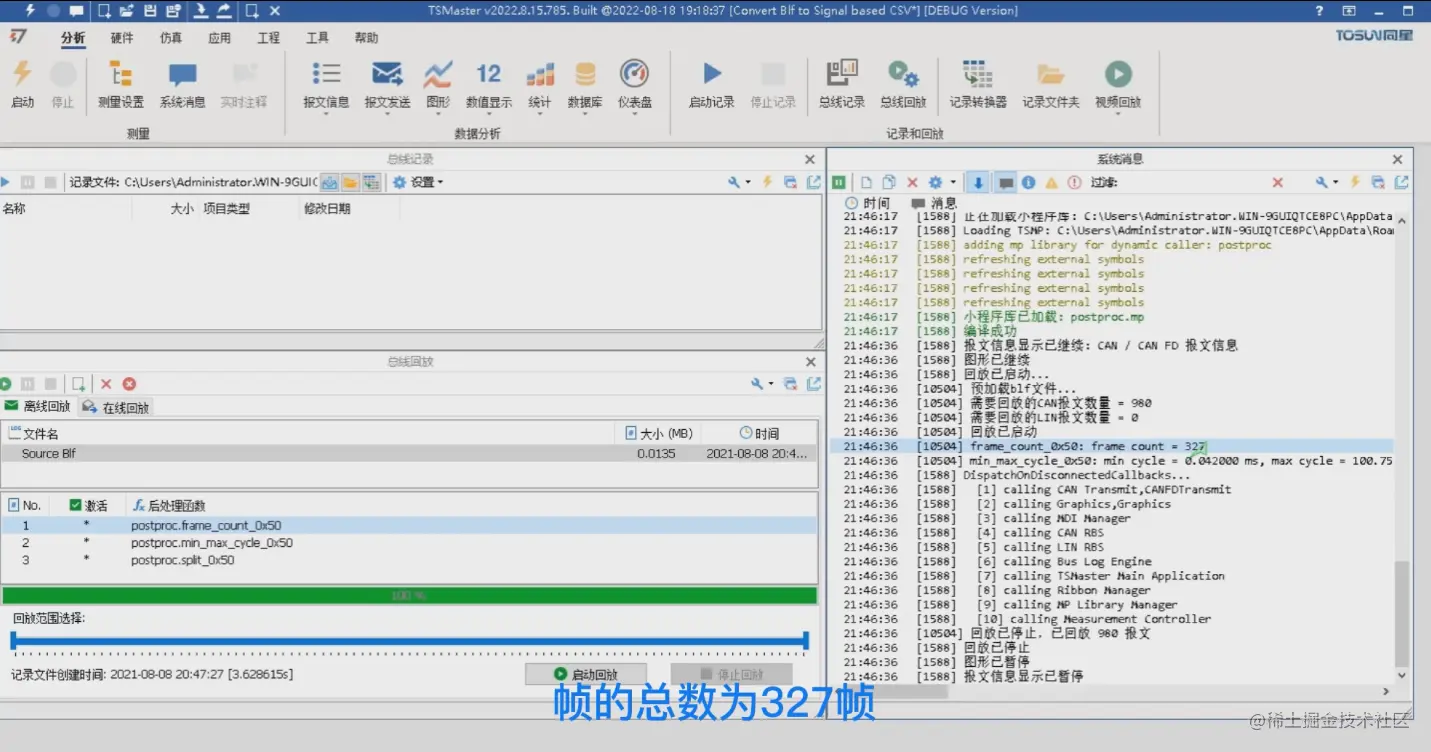The width and height of the screenshot is (1431, 752).
Task: Click 启动记录 to start logging
Action: (712, 84)
